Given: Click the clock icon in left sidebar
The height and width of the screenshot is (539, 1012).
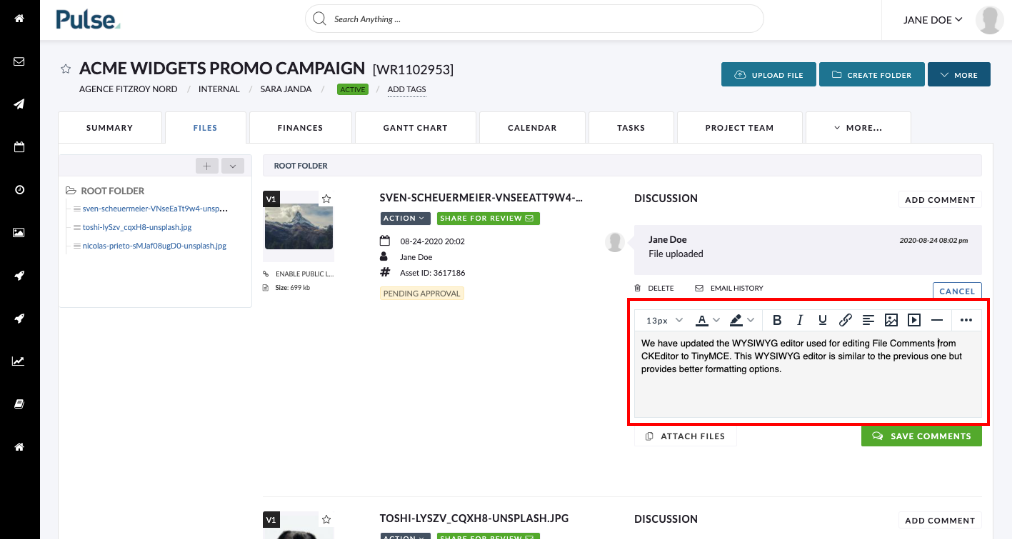Looking at the screenshot, I should point(19,190).
